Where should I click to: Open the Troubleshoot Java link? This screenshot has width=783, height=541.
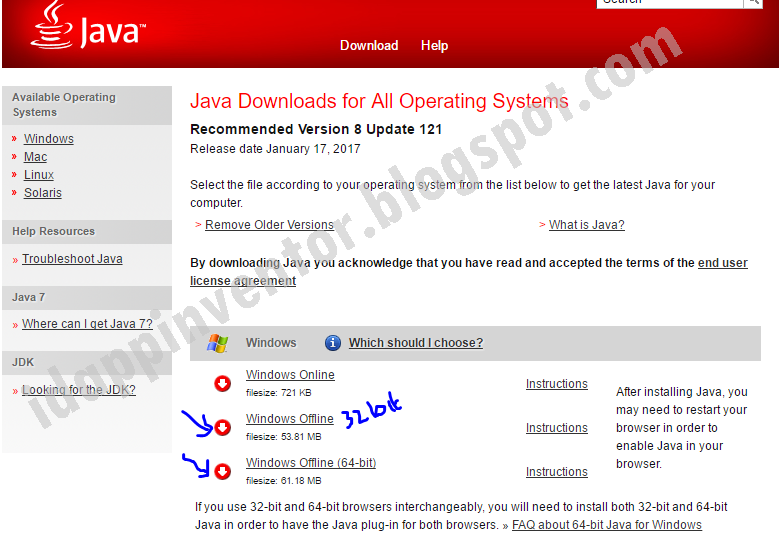point(72,259)
